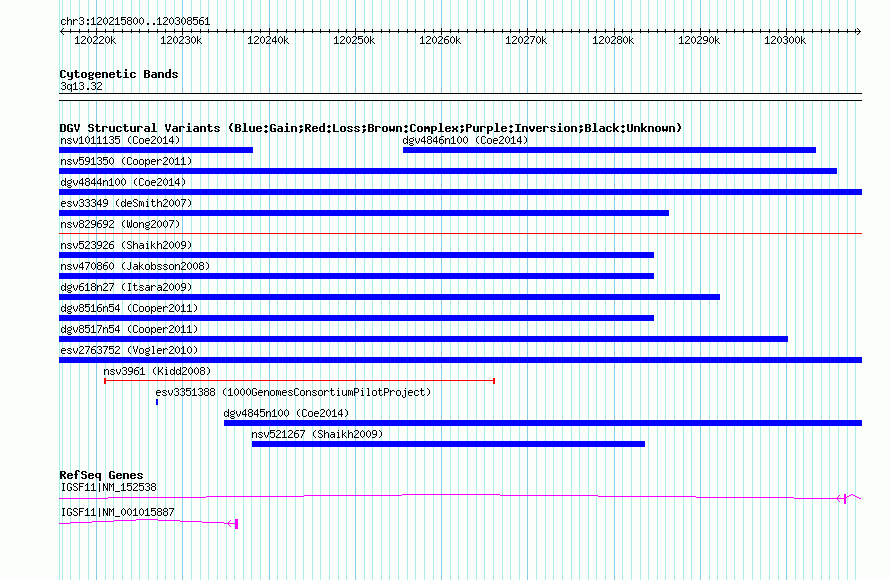
Task: Click the 120240k ruler tick label
Action: click(267, 40)
